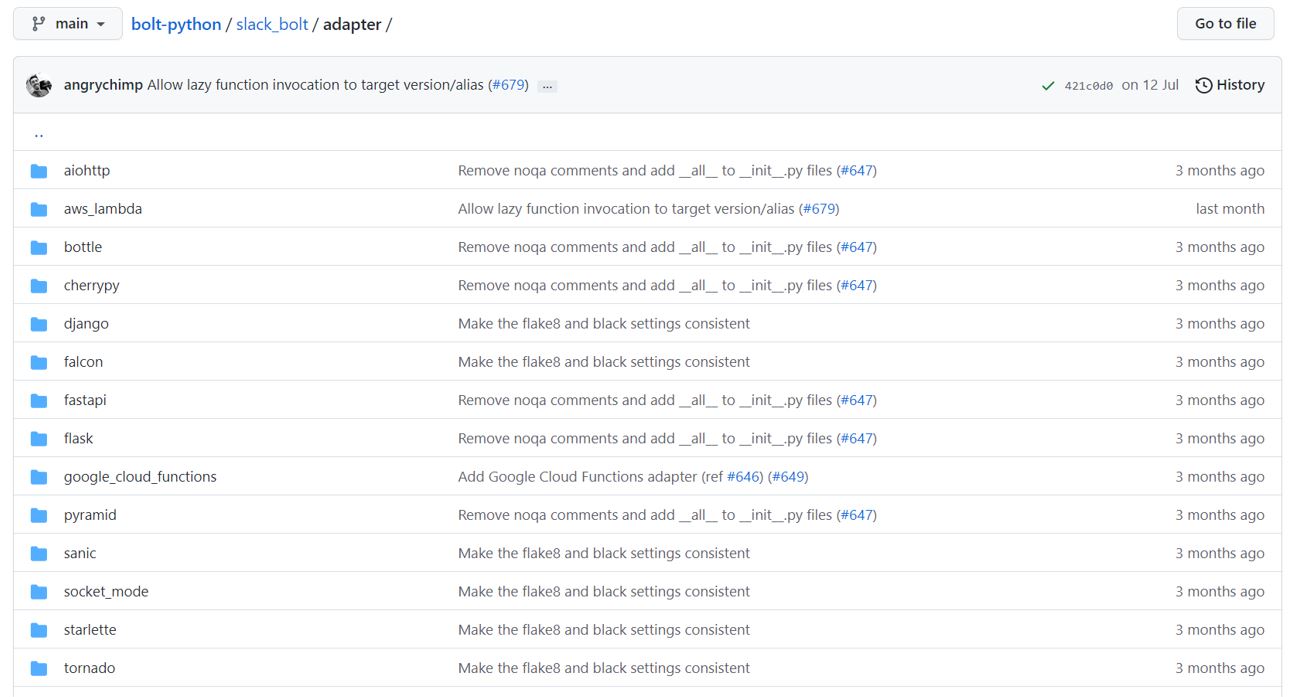Open the commit History
Screen dimensions: 1293x697
1230,85
